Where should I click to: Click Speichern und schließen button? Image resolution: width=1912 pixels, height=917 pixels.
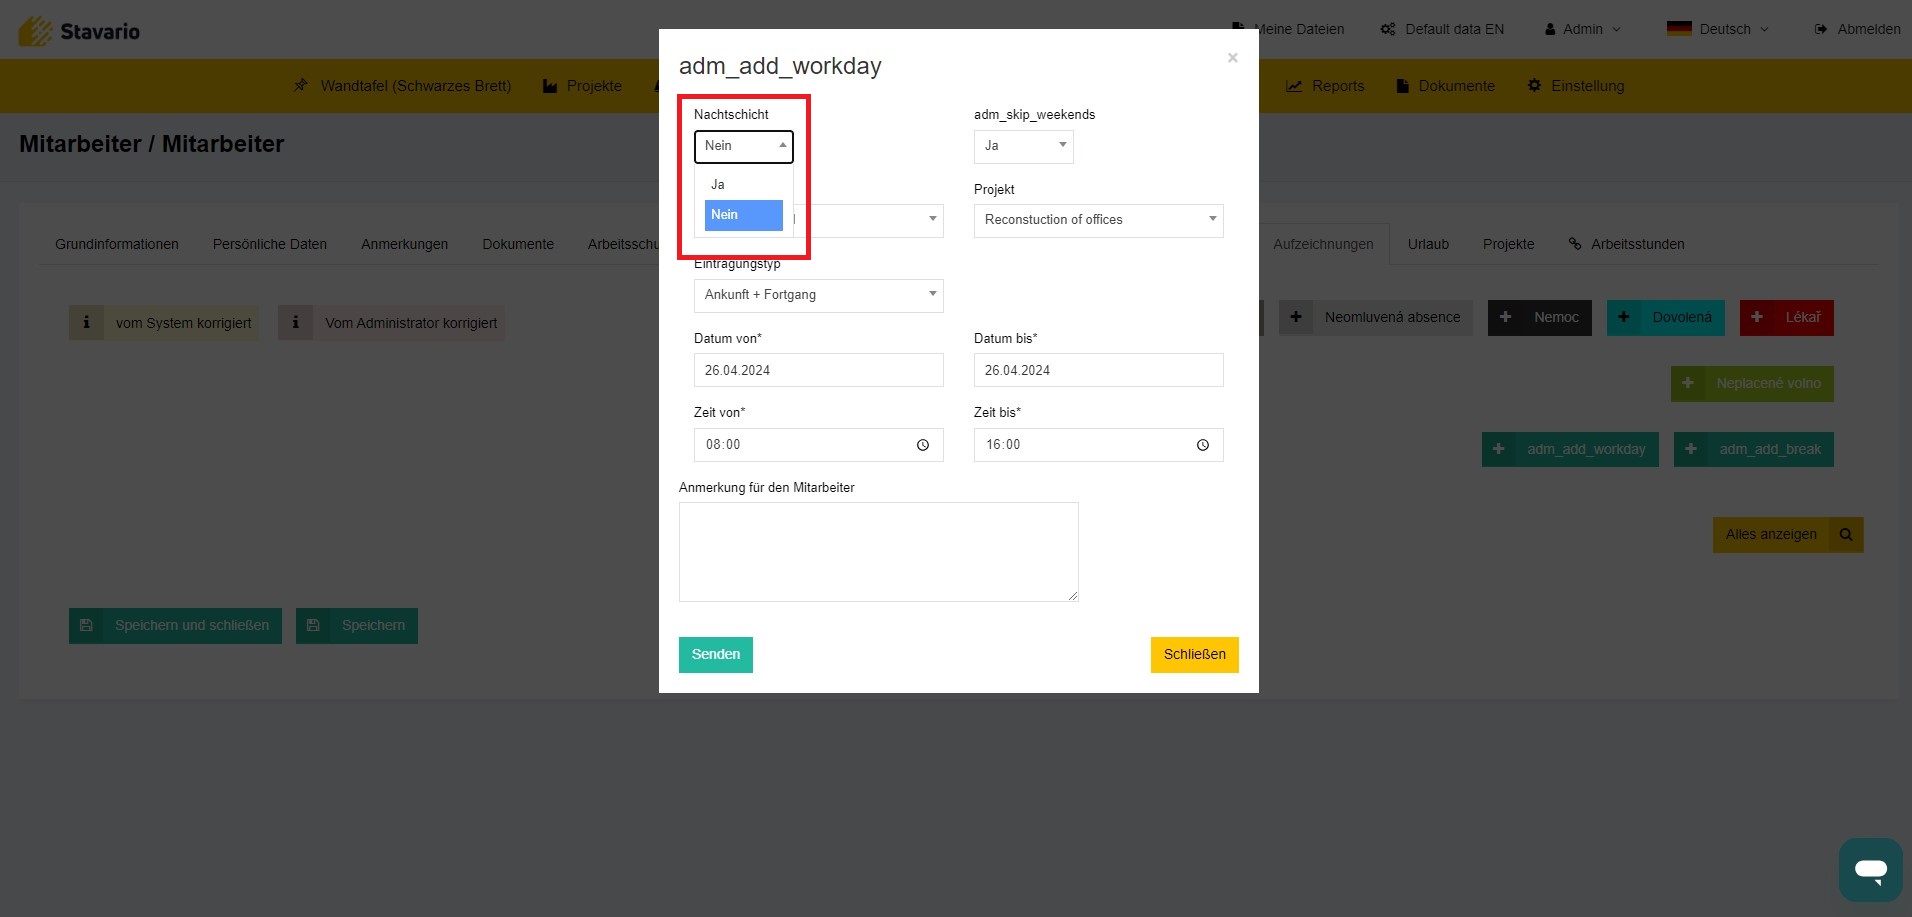coord(175,626)
